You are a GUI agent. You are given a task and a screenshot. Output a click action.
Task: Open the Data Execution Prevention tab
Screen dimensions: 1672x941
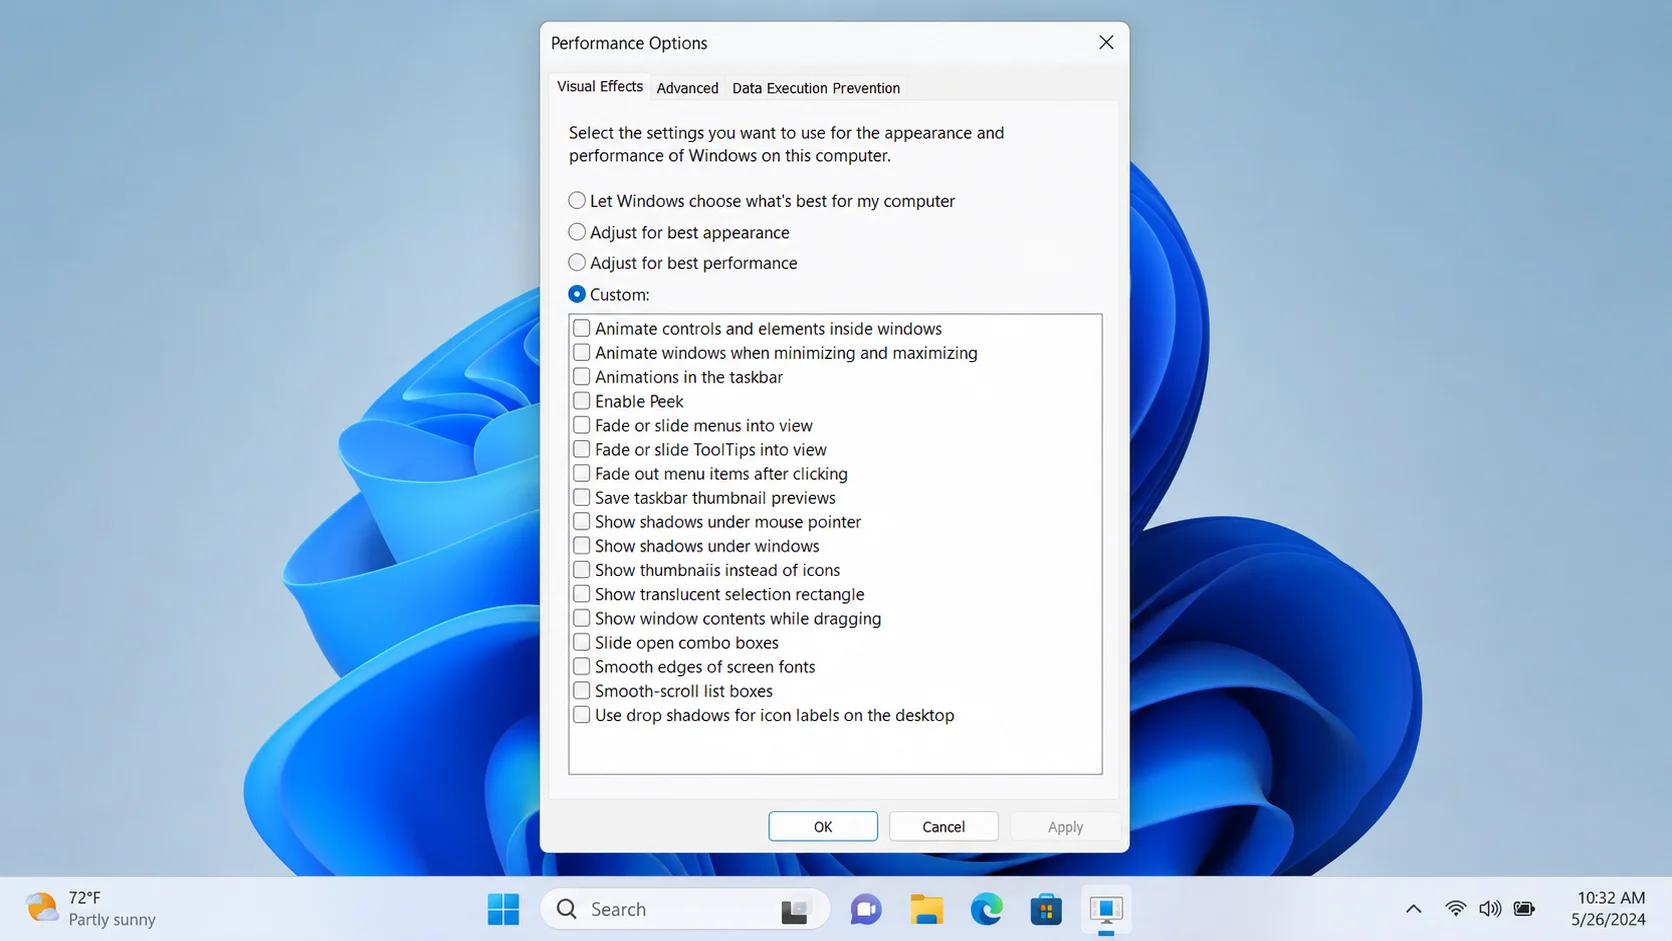[x=816, y=88]
